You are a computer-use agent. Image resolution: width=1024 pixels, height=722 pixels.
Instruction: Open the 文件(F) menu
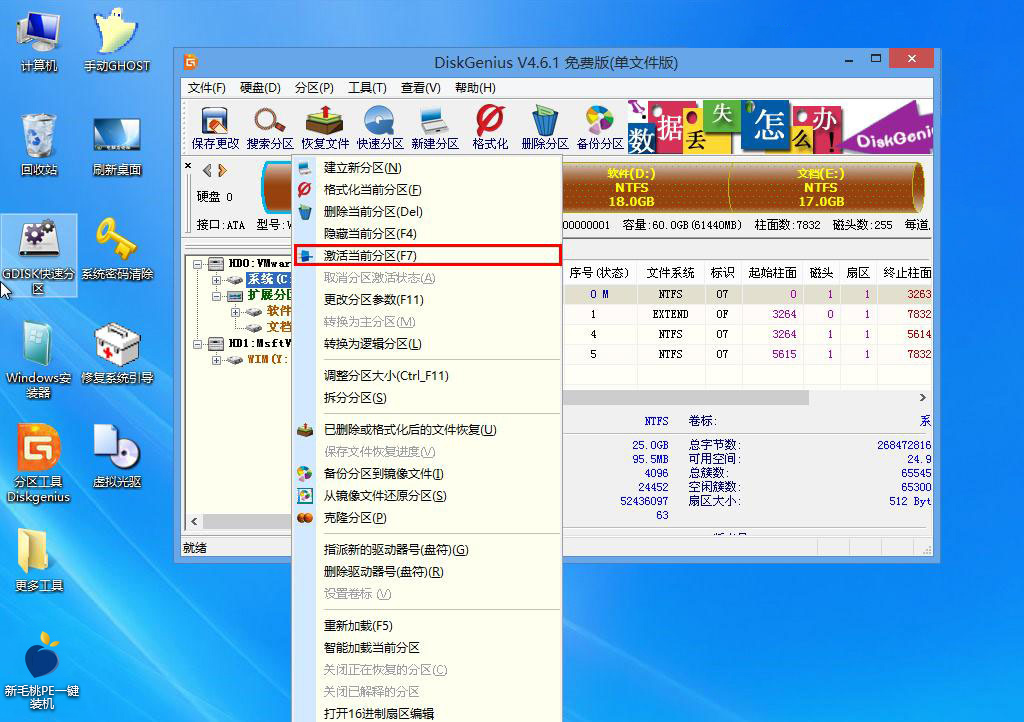tap(206, 87)
